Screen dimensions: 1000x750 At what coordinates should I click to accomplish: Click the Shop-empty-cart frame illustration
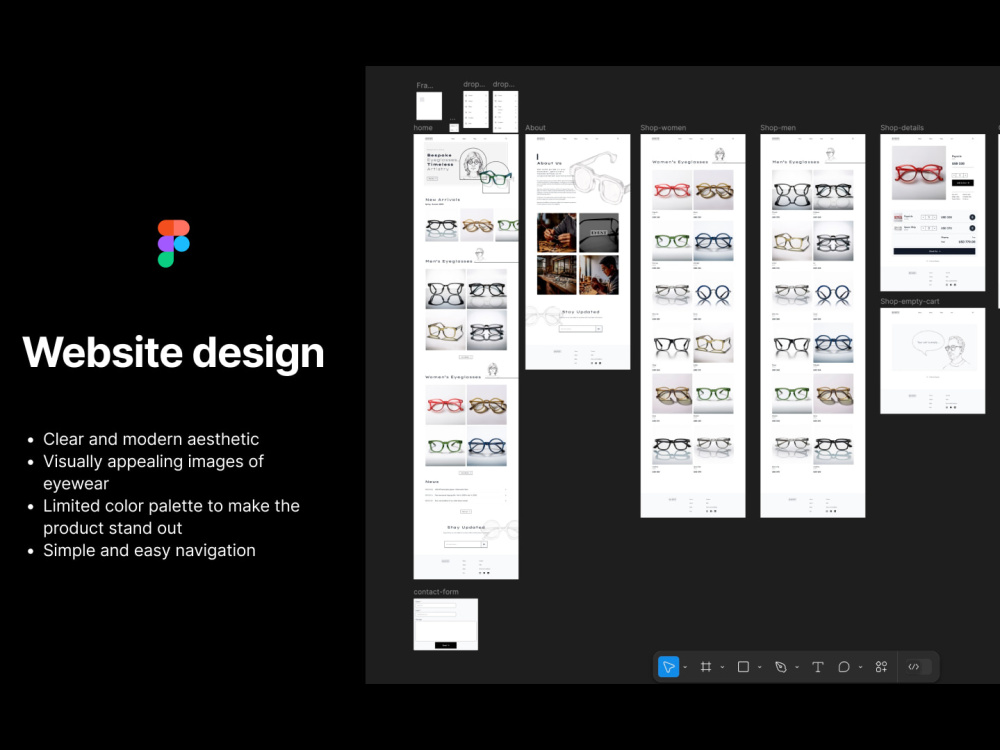[x=934, y=348]
